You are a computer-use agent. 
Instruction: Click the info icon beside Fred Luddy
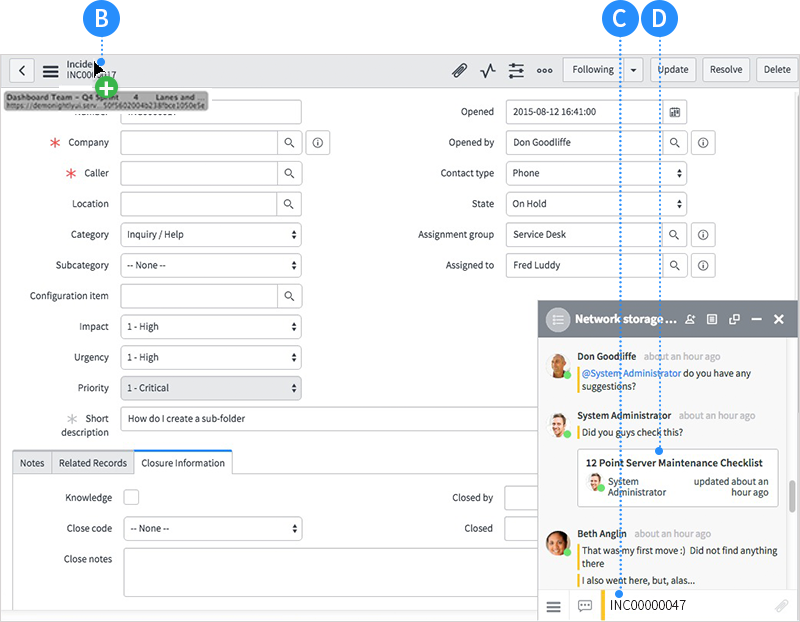[703, 265]
